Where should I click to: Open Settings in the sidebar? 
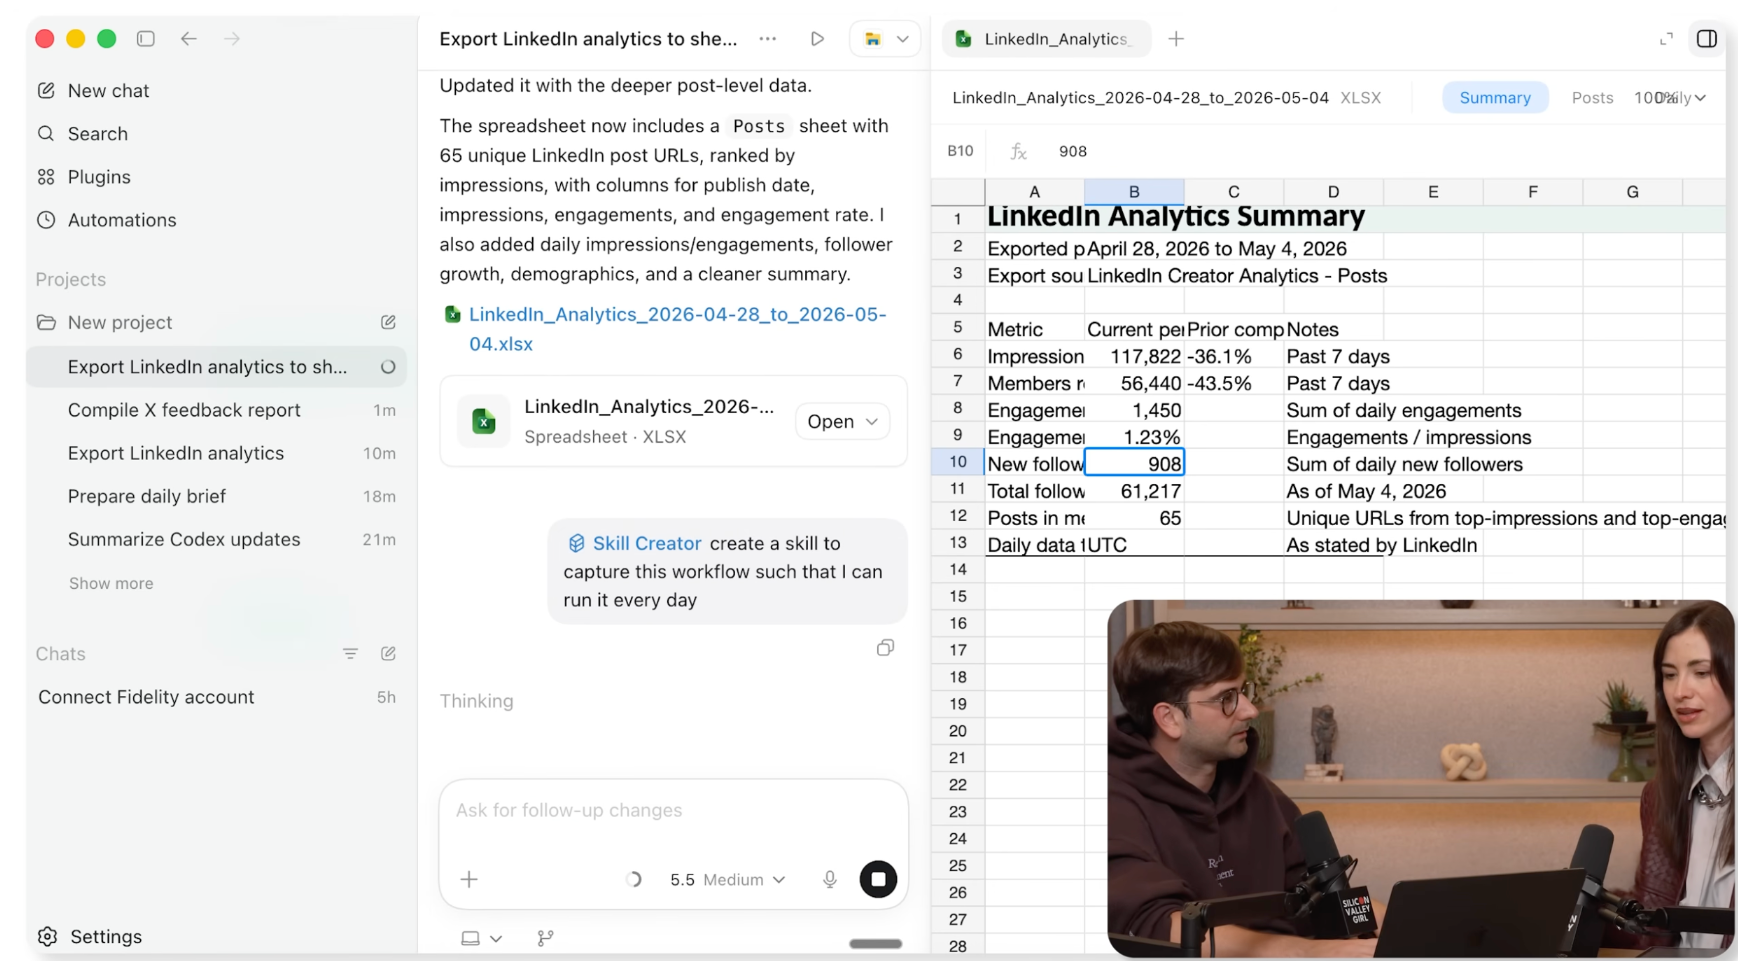90,937
